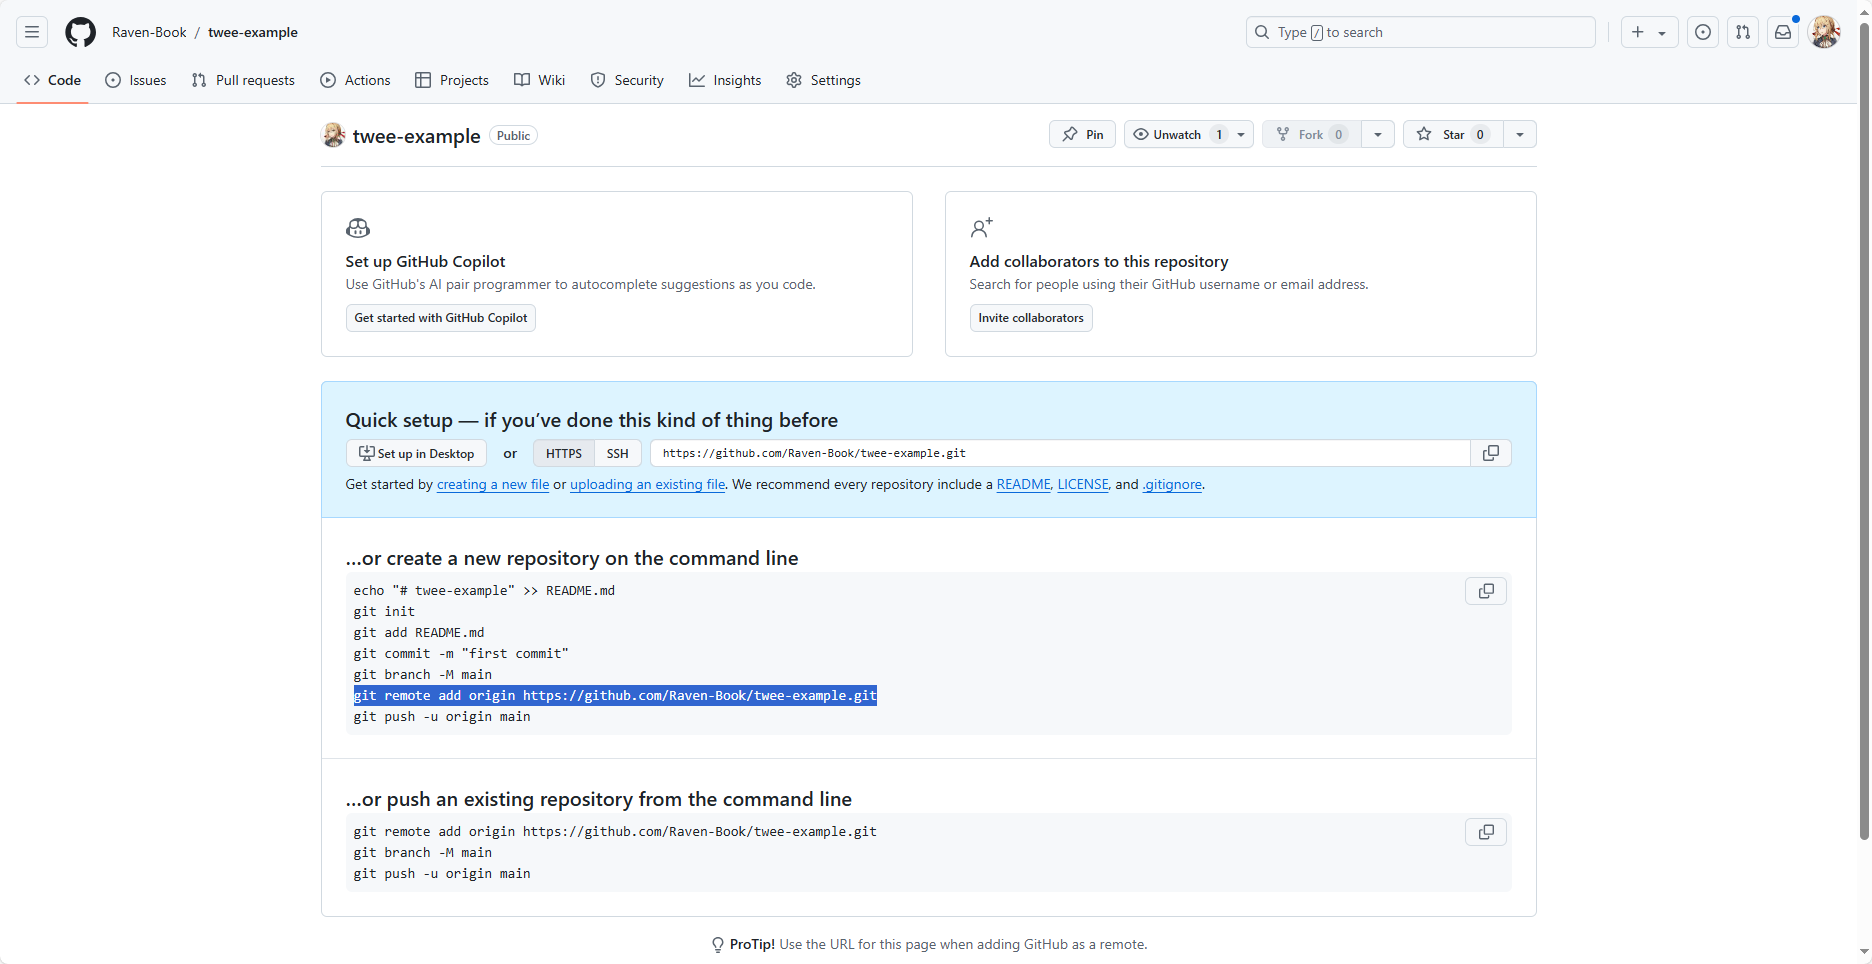
Task: Click the Fork button
Action: click(x=1311, y=134)
